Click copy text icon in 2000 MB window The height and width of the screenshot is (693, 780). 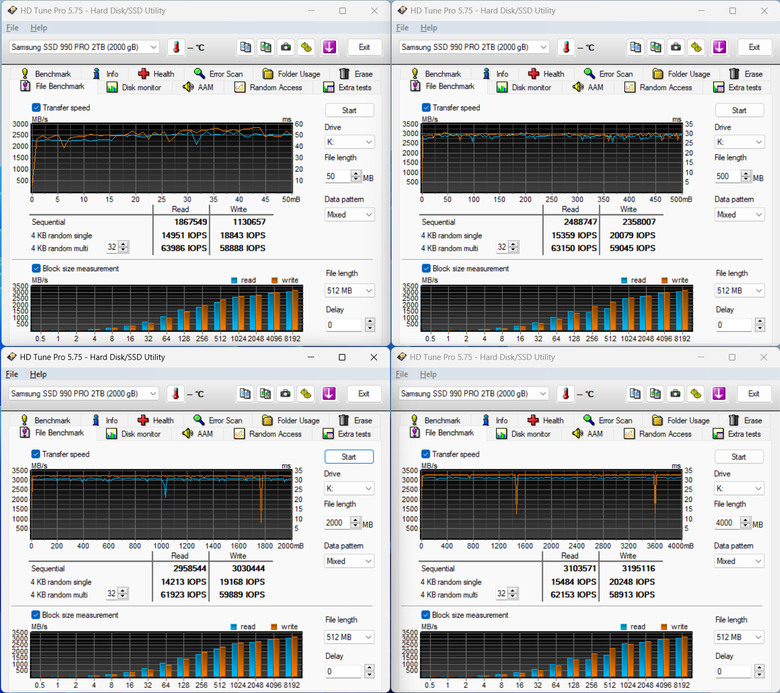245,394
